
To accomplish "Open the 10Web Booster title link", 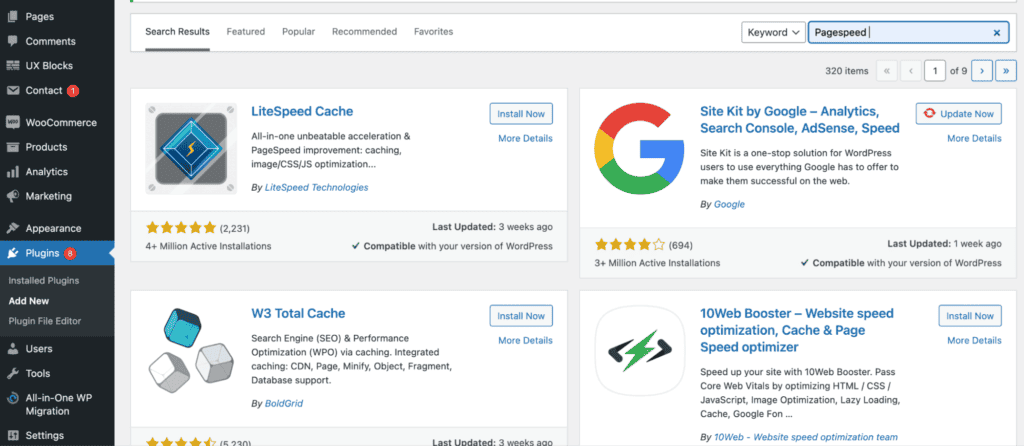I will click(x=797, y=330).
